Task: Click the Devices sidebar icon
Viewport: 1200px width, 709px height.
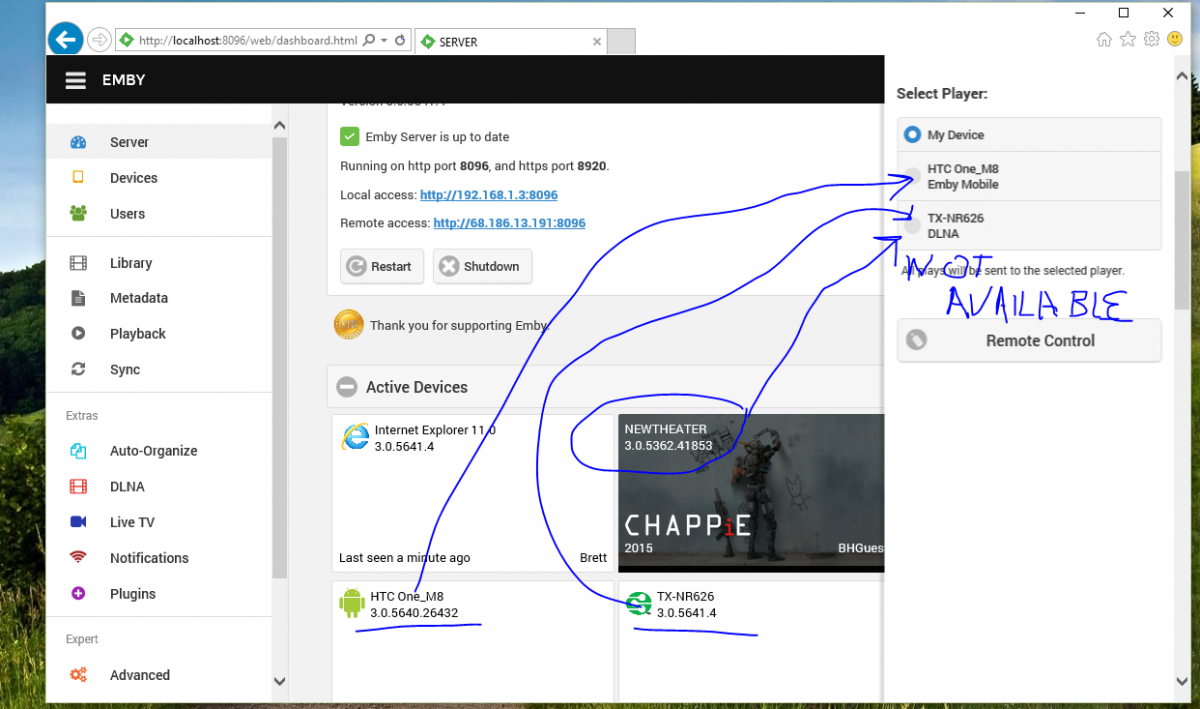Action: click(78, 178)
